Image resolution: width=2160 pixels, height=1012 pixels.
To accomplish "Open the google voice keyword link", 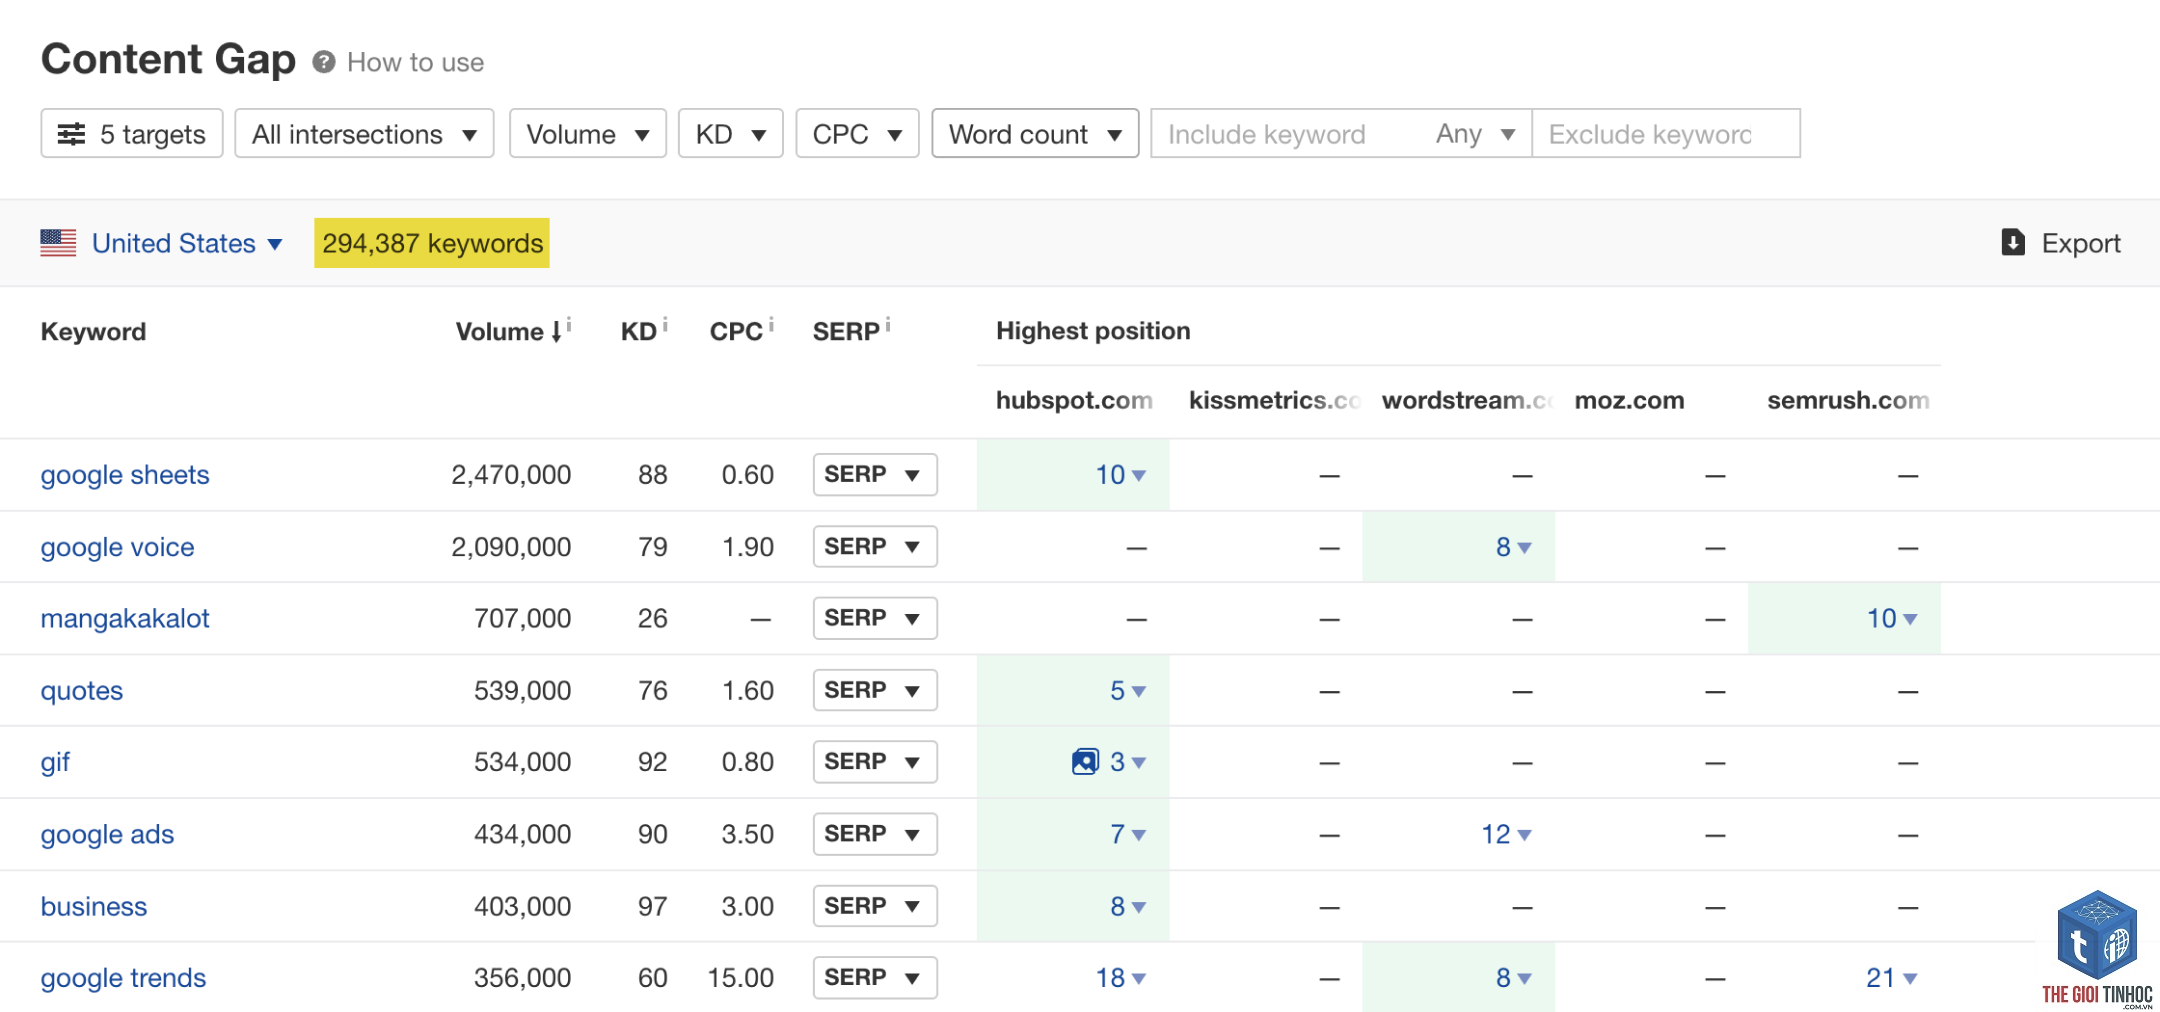I will tap(117, 547).
